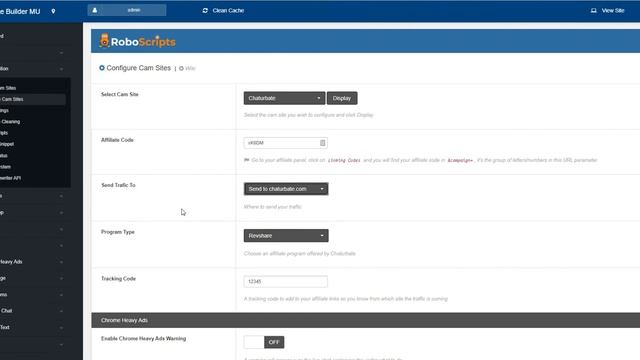
Task: Click the 'Choose an affiliate program' hint
Action: (x=300, y=253)
